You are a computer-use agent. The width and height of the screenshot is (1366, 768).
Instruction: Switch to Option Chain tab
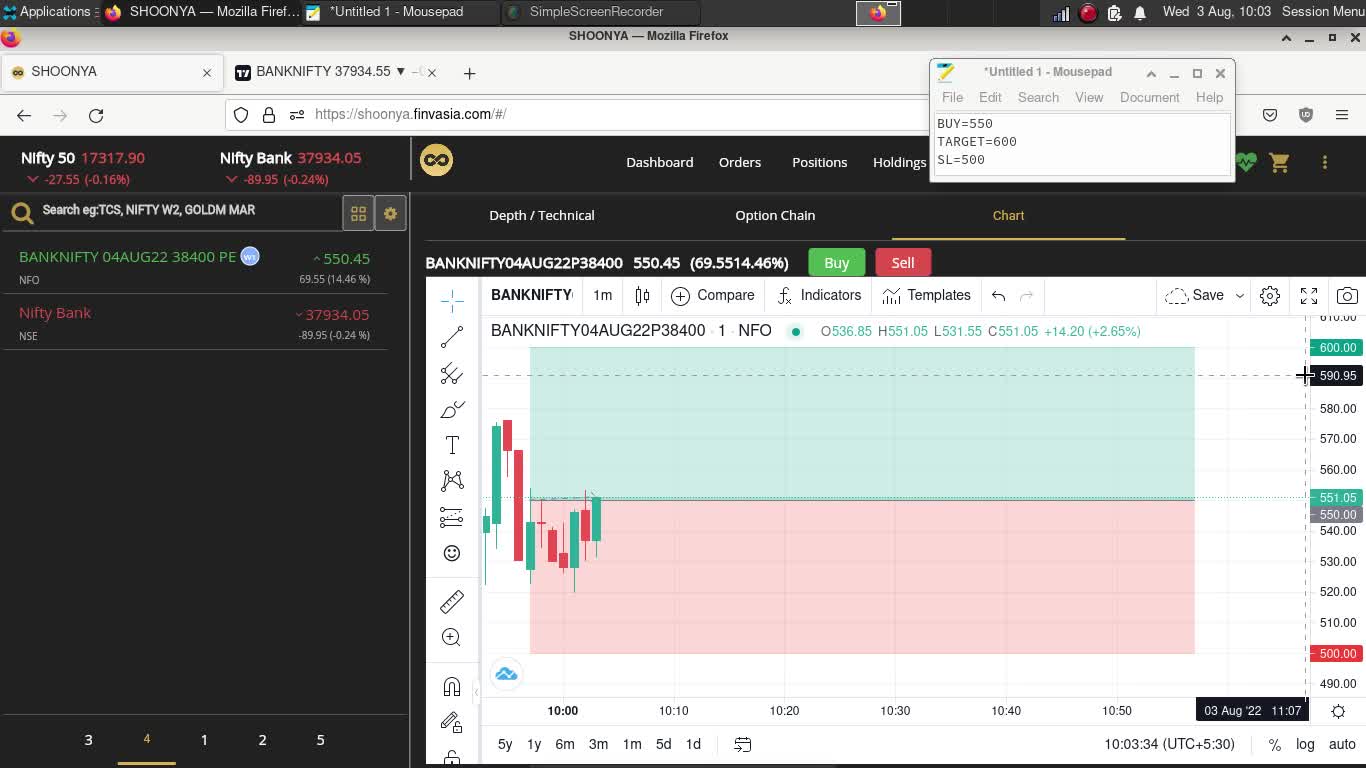pyautogui.click(x=775, y=215)
